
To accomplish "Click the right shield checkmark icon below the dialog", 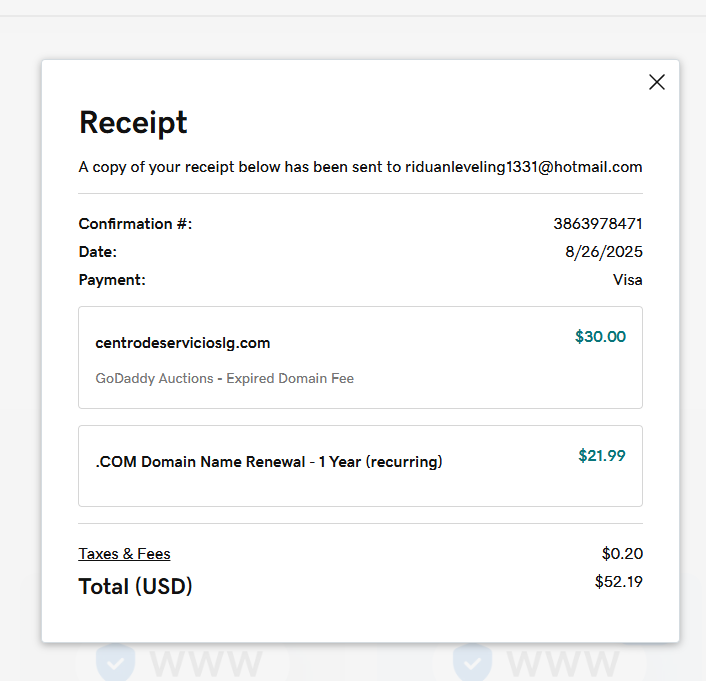I will (x=472, y=662).
